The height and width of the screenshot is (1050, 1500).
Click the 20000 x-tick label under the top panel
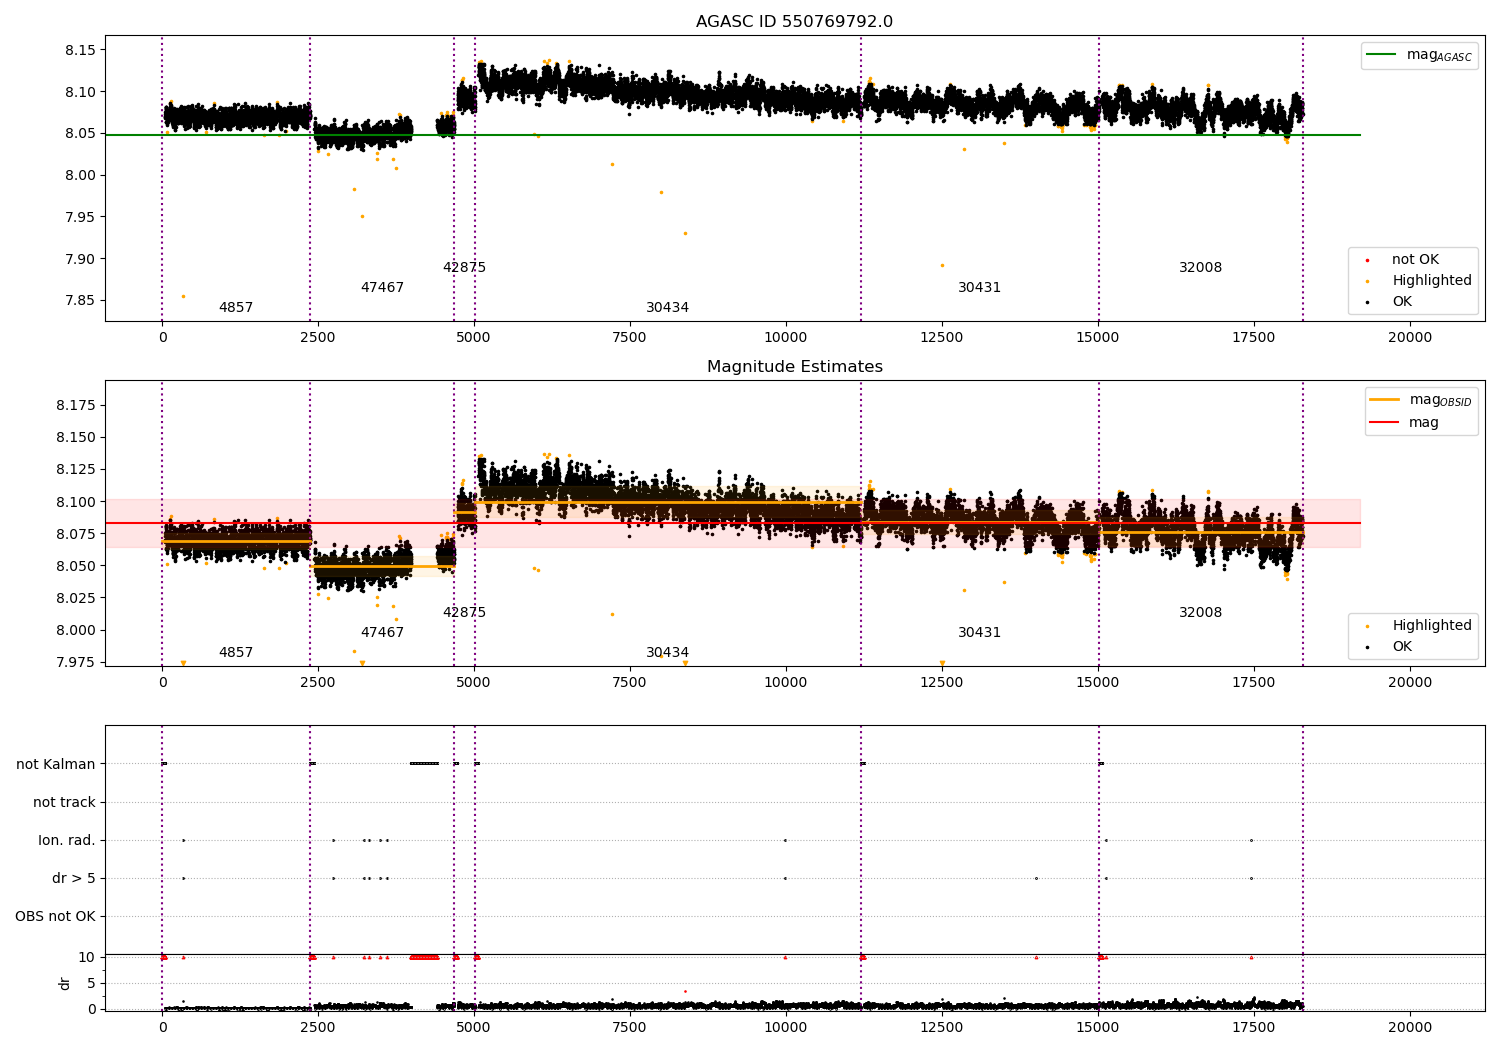pos(1410,338)
